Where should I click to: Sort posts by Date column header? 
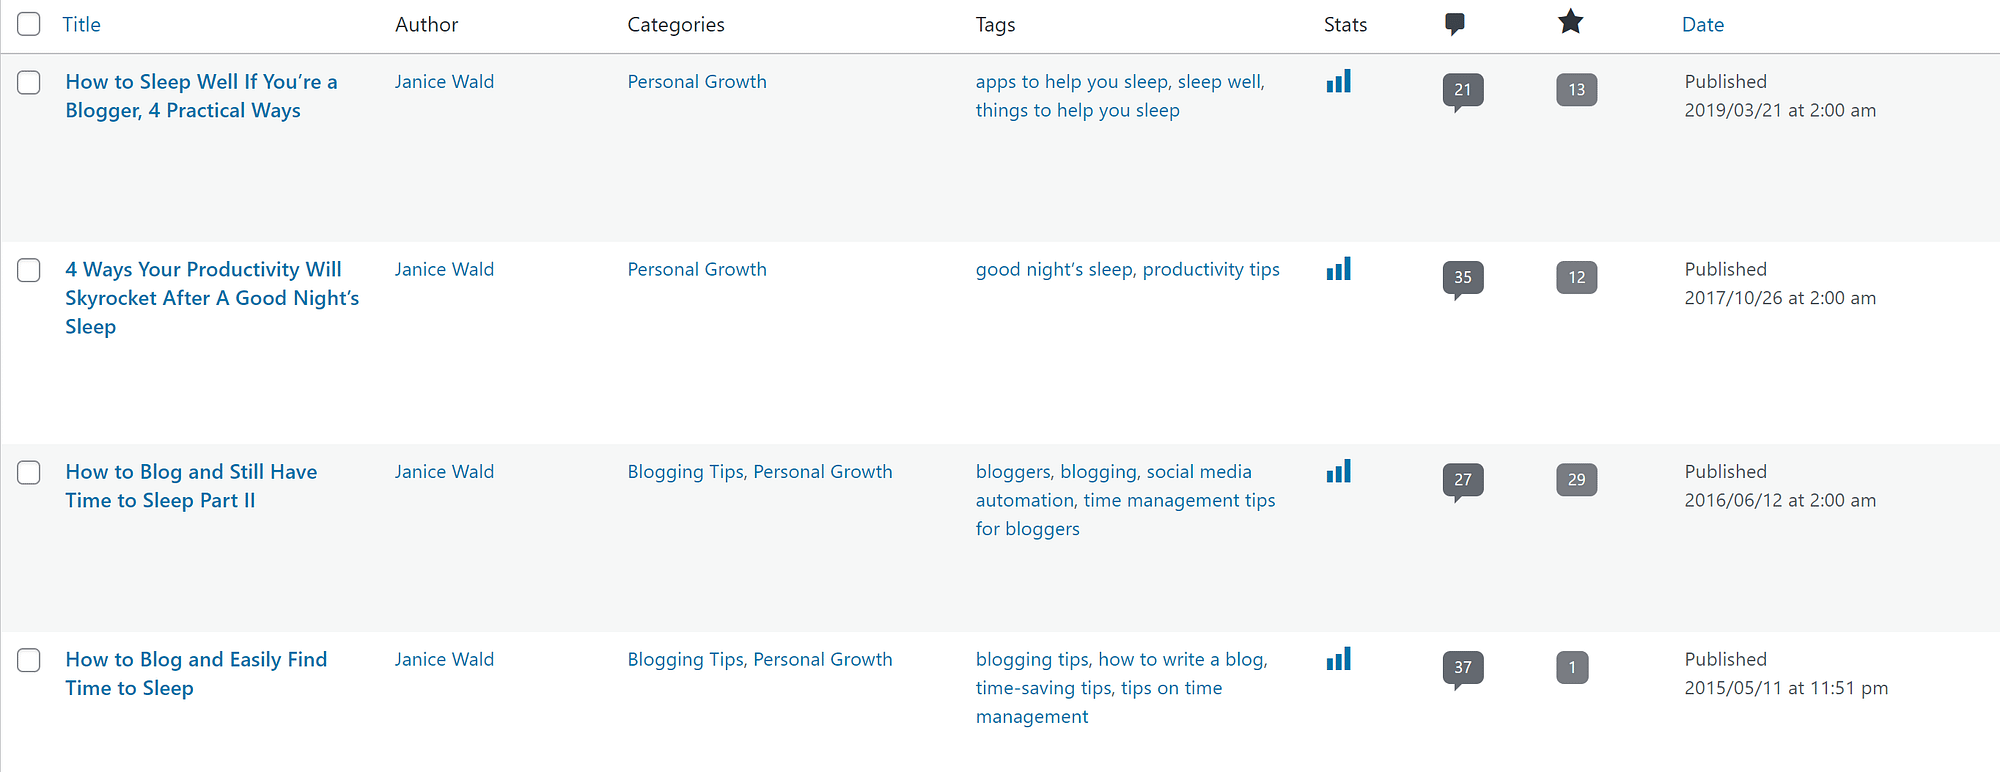[x=1702, y=25]
